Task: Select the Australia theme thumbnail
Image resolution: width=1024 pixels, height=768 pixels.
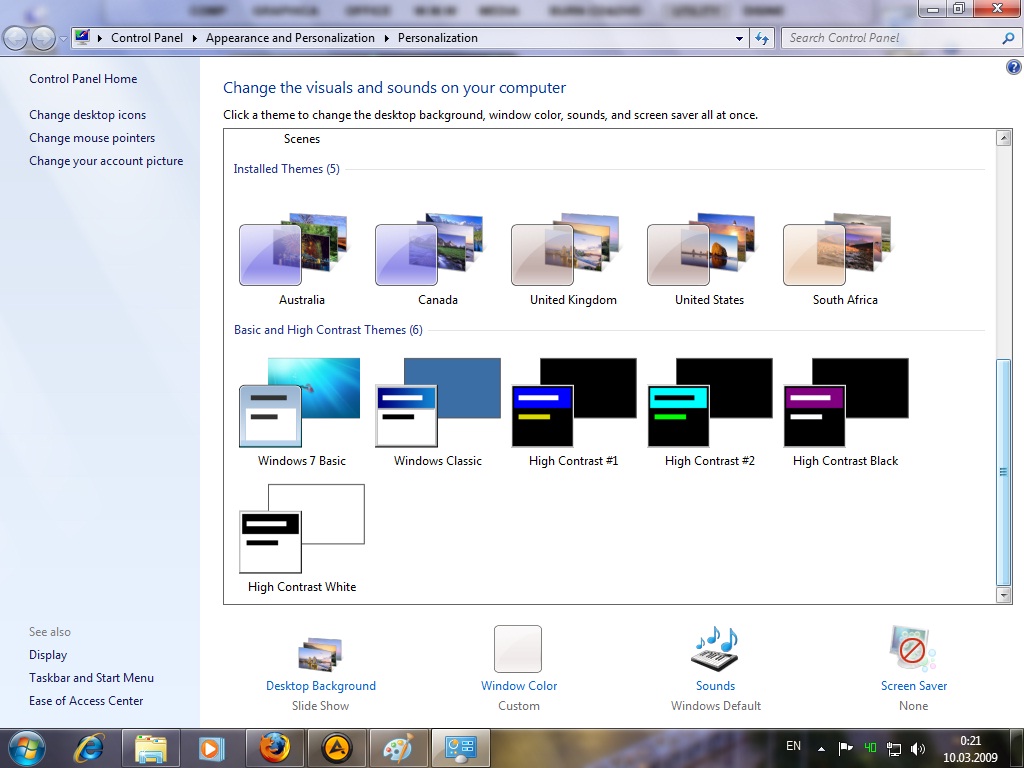Action: 294,249
